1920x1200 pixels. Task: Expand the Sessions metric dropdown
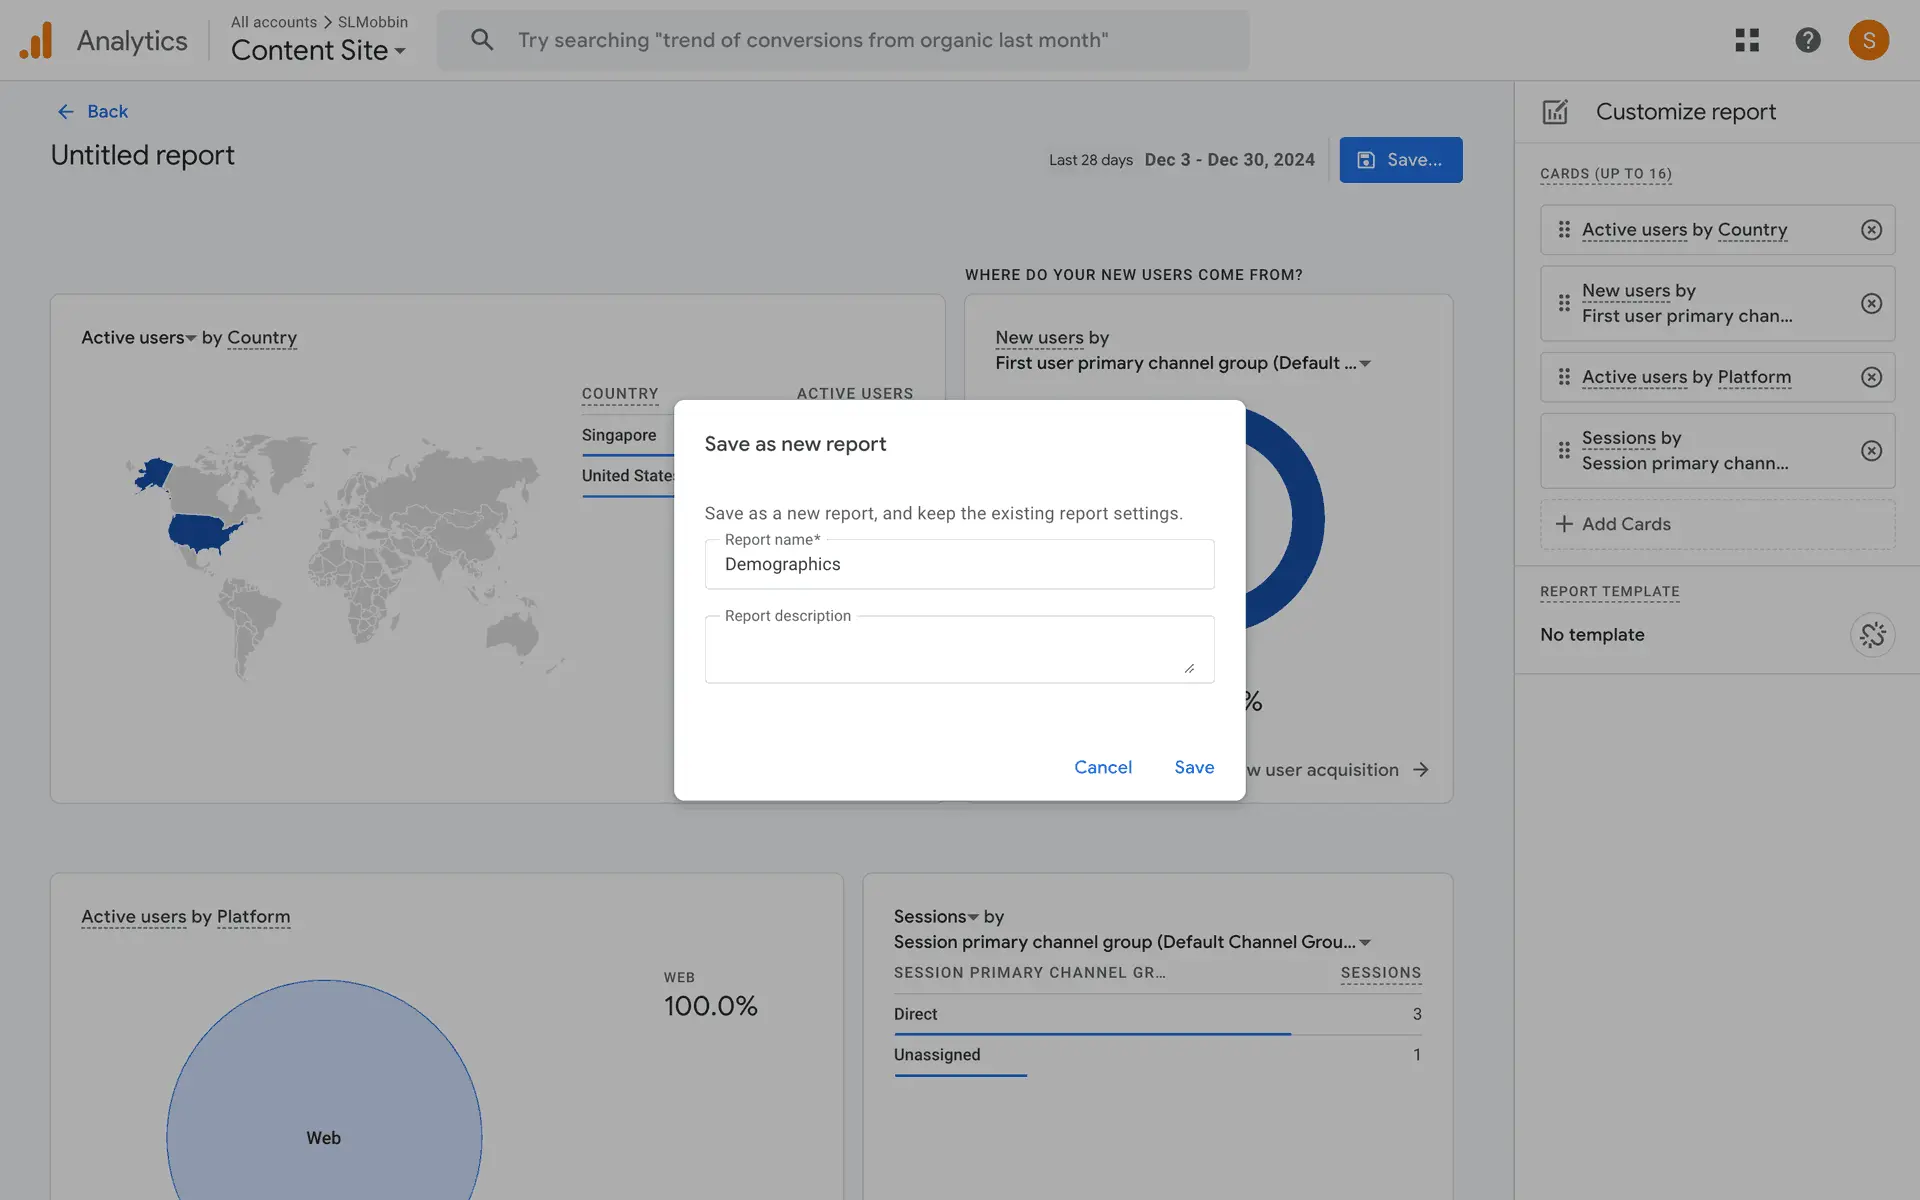(x=972, y=918)
